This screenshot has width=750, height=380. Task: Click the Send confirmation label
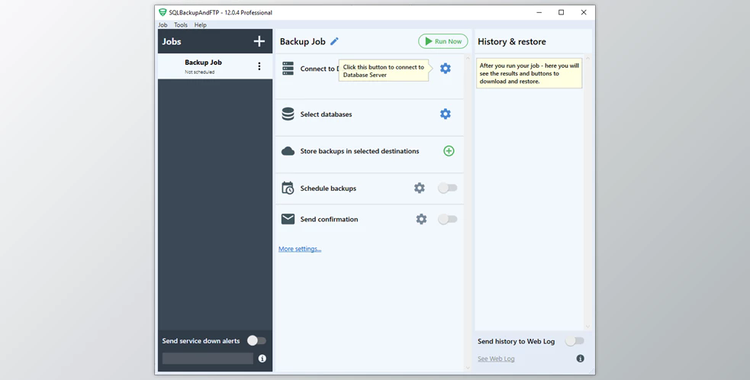click(x=329, y=219)
